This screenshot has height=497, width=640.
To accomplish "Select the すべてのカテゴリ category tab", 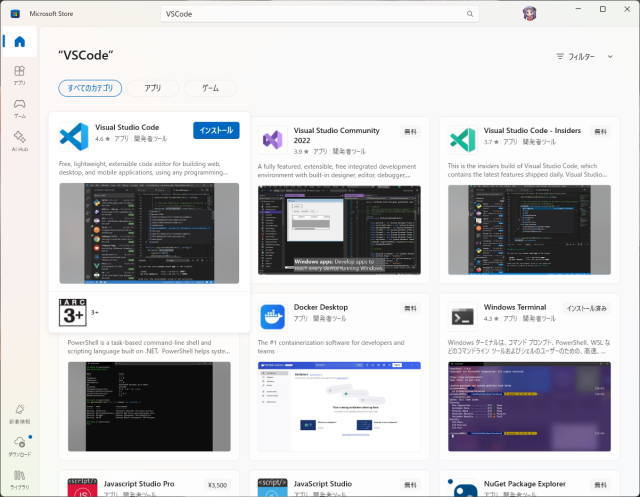I will click(90, 88).
